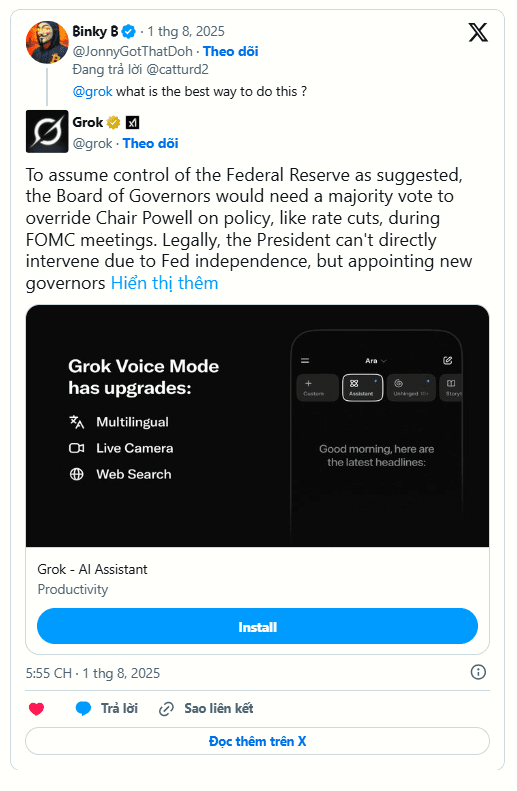The height and width of the screenshot is (791, 517).
Task: Click Đọc thêm trên X button
Action: tap(257, 741)
